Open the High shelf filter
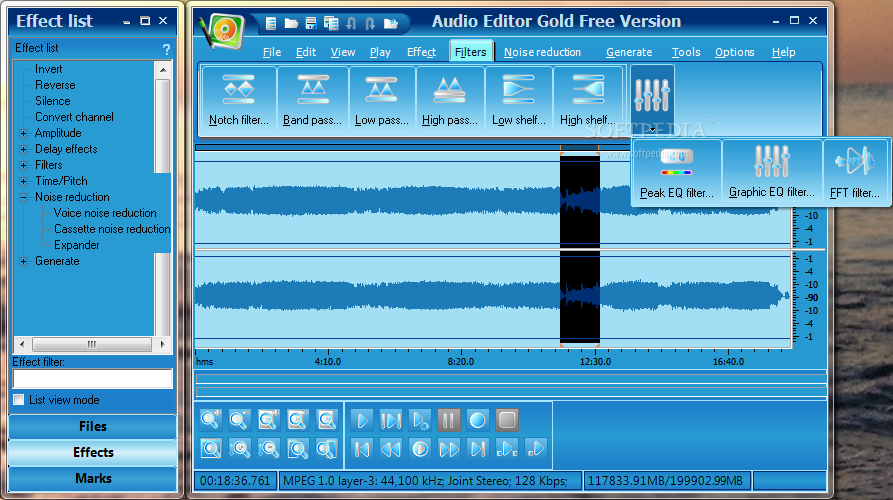This screenshot has height=500, width=893. [x=588, y=99]
